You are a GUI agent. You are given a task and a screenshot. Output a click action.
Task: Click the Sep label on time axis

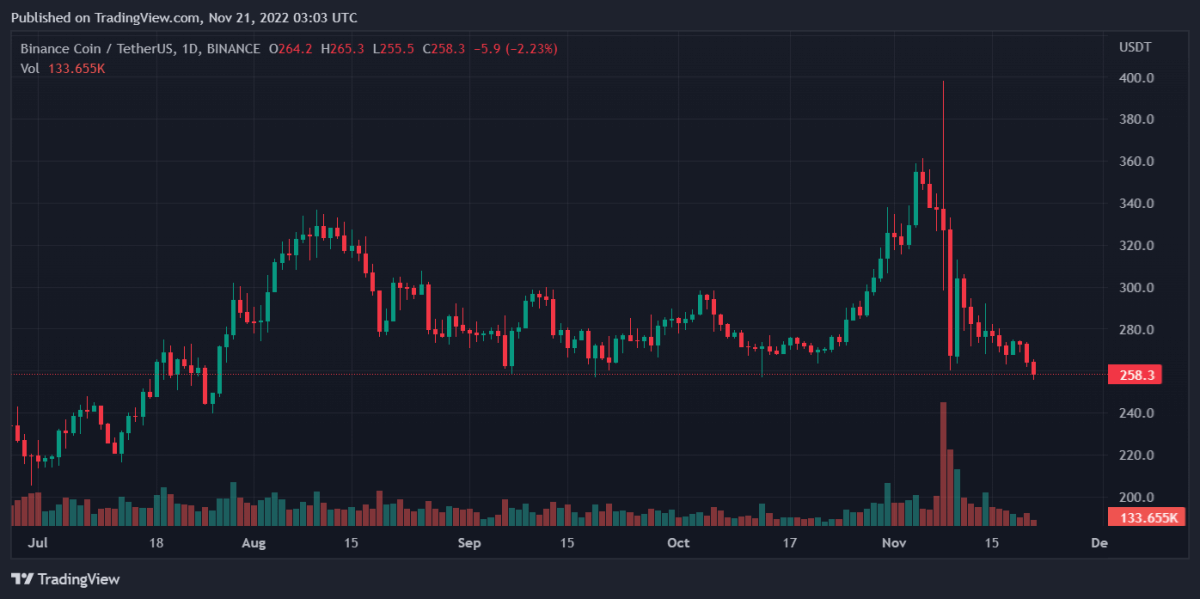469,543
